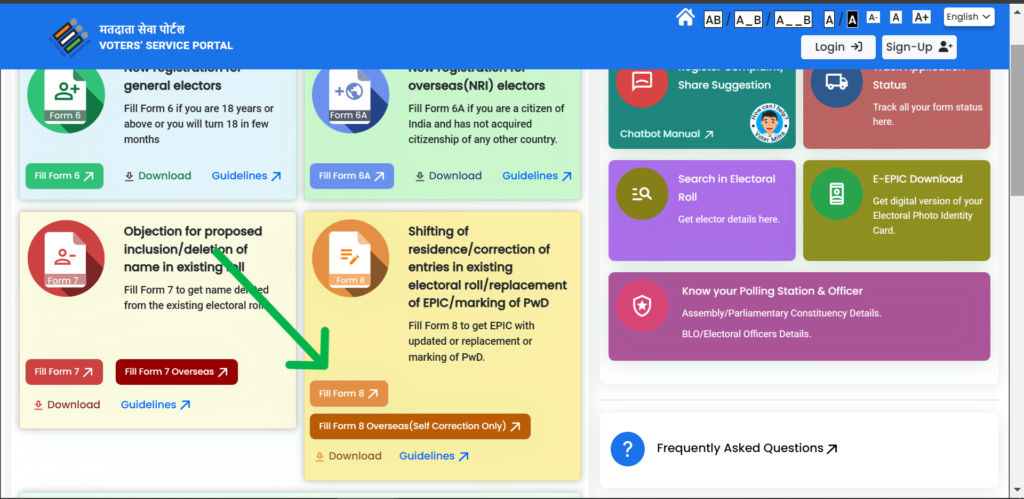Switch to the light normal-contrast A theme

tap(830, 19)
